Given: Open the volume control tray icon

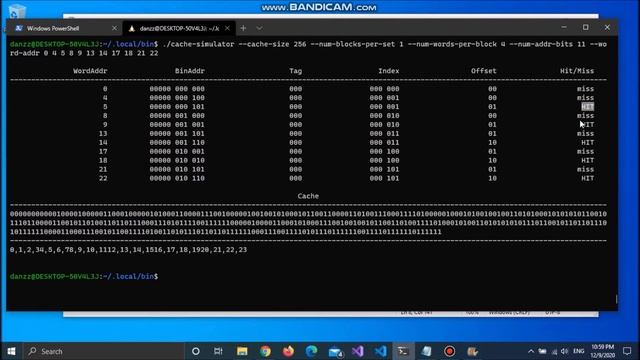Looking at the screenshot, I should point(565,351).
